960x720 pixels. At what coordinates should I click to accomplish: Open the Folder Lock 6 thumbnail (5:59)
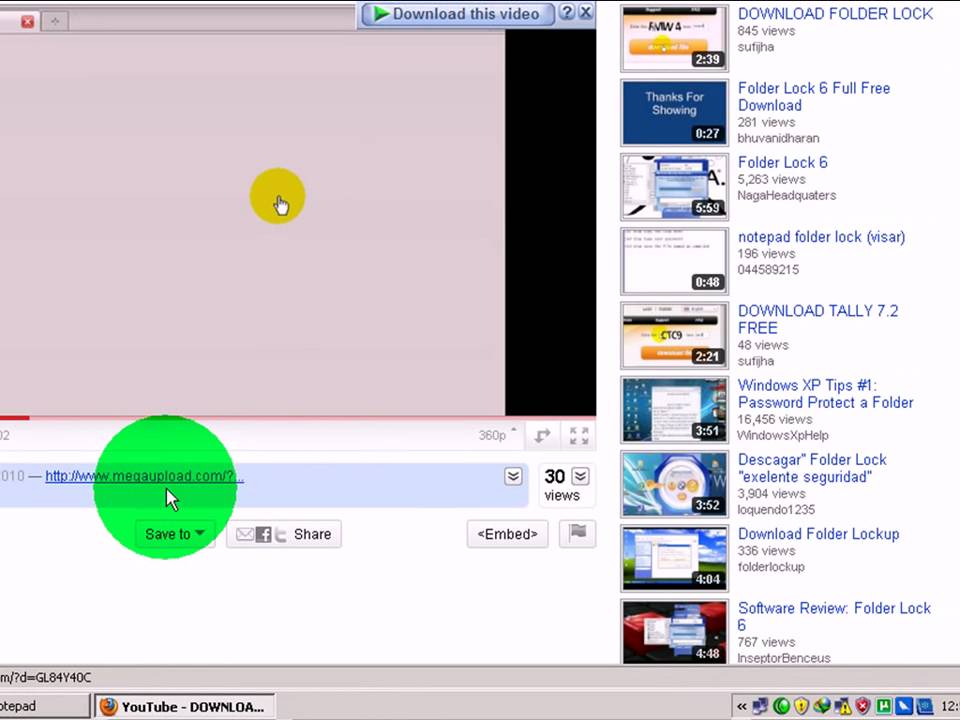pyautogui.click(x=674, y=187)
